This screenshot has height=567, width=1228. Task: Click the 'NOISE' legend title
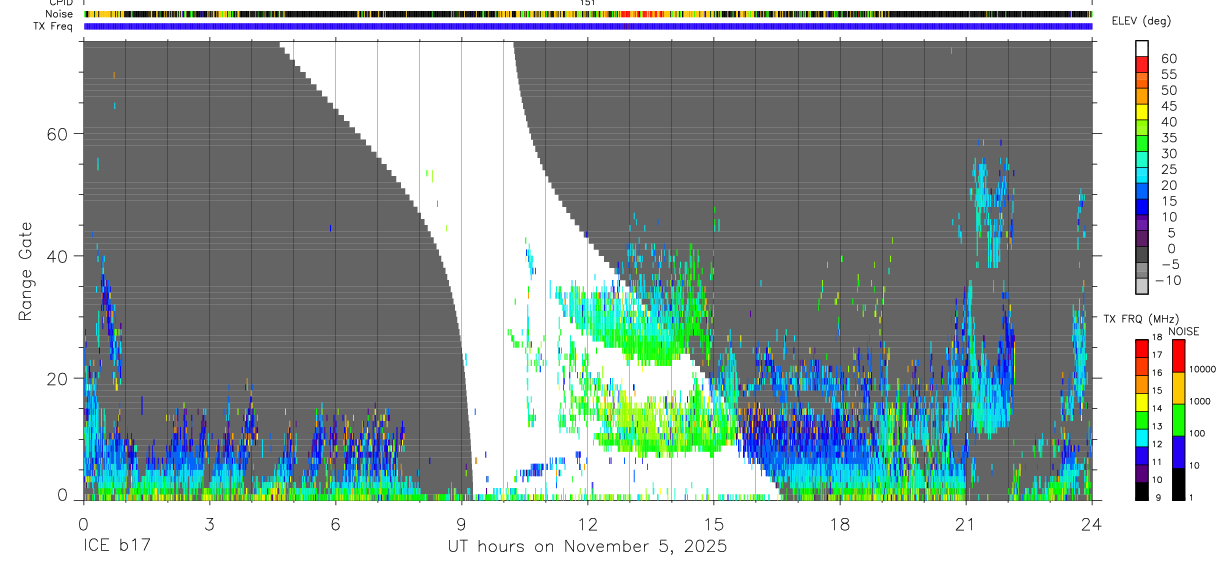click(1183, 331)
